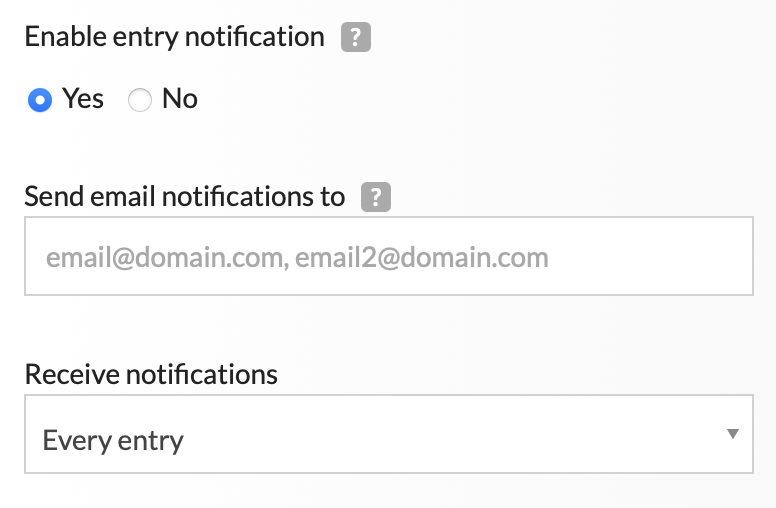Click the "Yes" option label text

pyautogui.click(x=83, y=99)
